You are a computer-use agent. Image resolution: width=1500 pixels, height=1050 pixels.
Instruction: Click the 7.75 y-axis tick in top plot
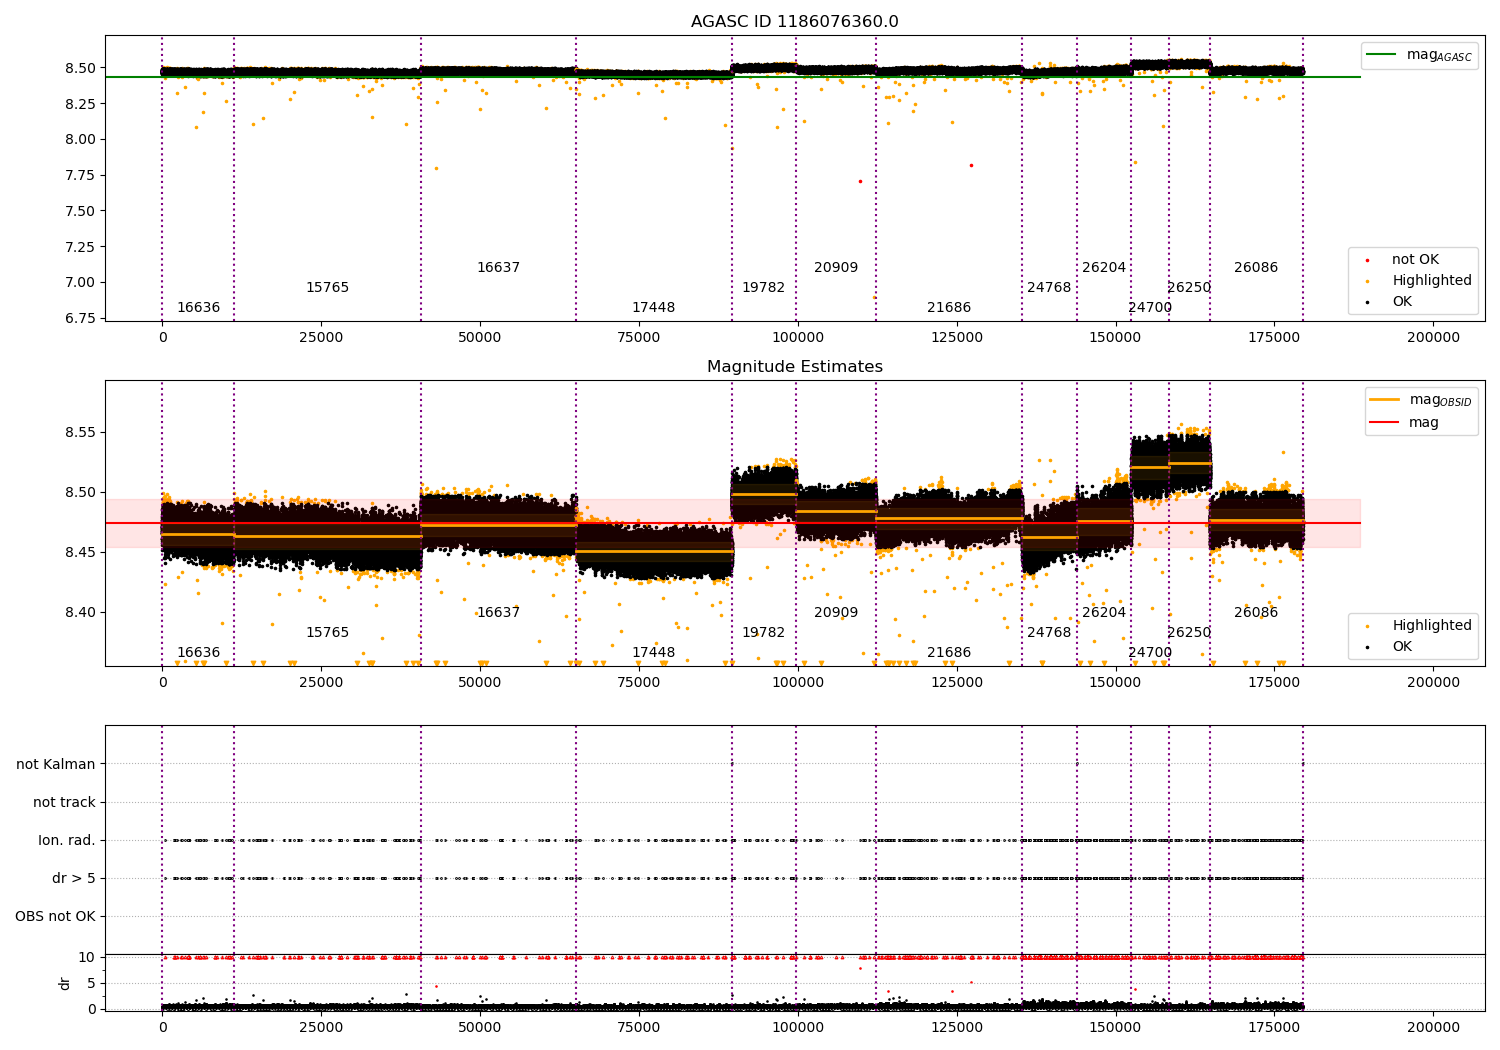(x=79, y=176)
